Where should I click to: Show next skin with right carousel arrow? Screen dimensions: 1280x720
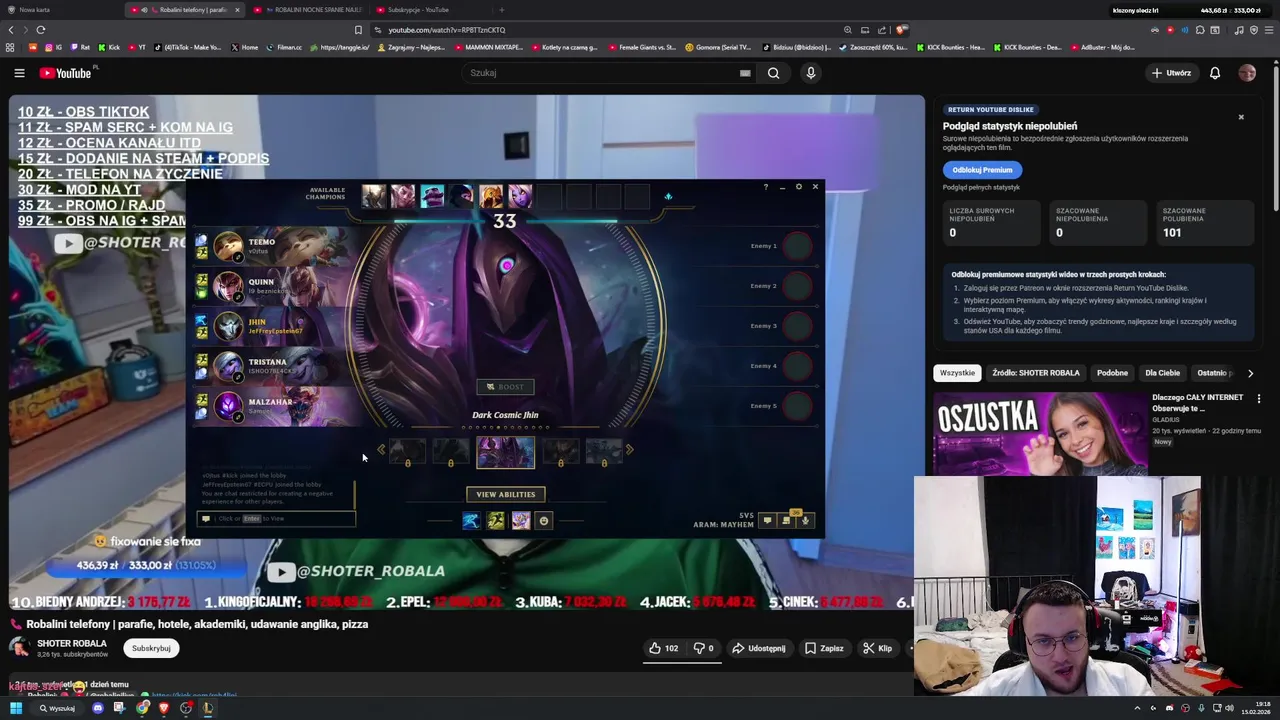[x=629, y=450]
